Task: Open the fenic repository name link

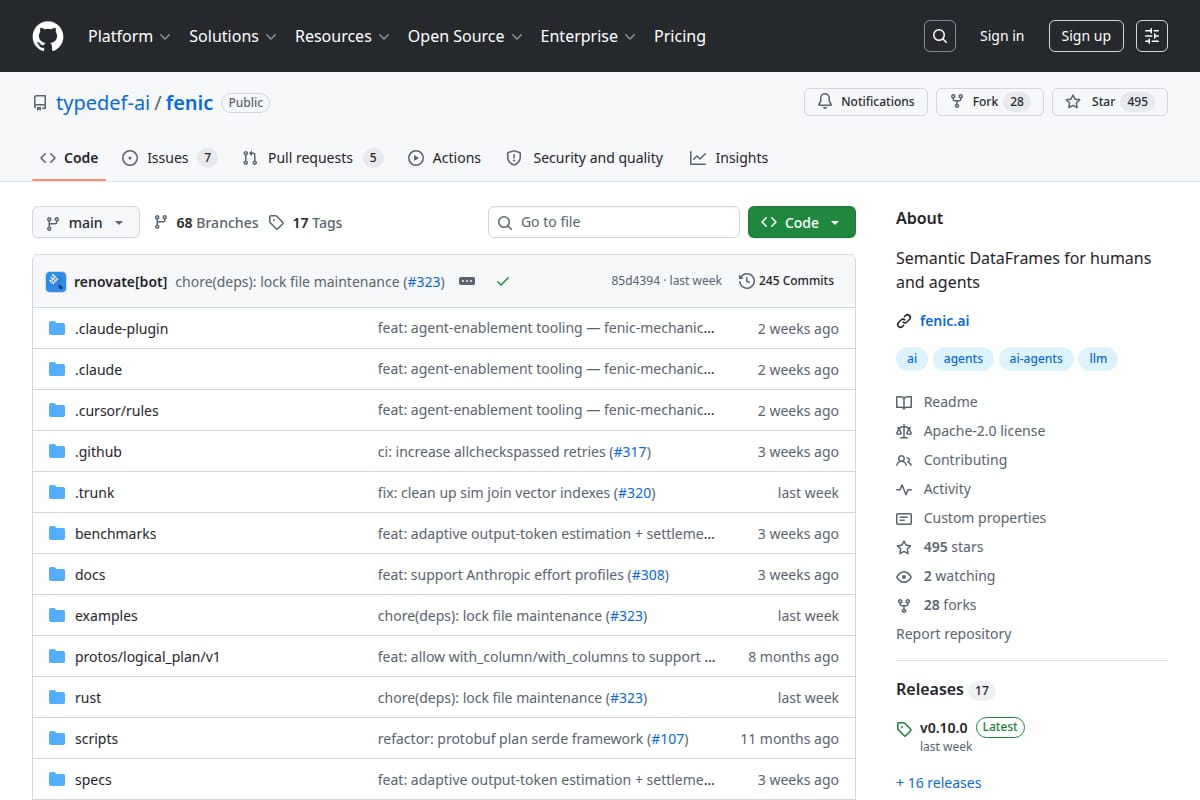Action: point(190,102)
